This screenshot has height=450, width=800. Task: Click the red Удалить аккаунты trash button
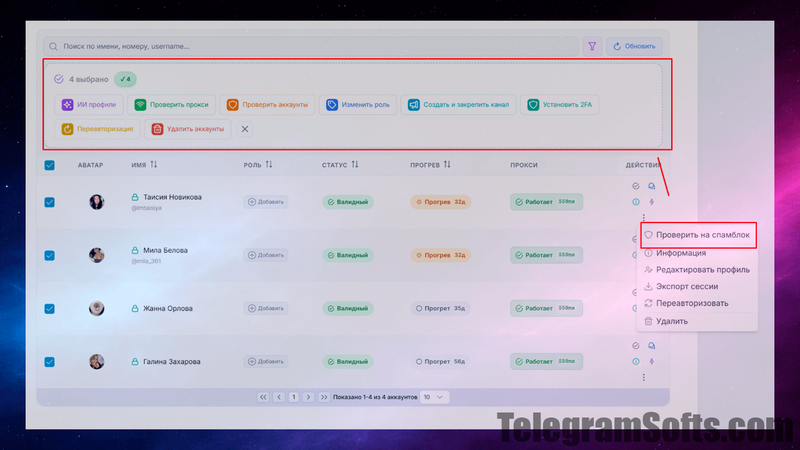click(x=188, y=129)
